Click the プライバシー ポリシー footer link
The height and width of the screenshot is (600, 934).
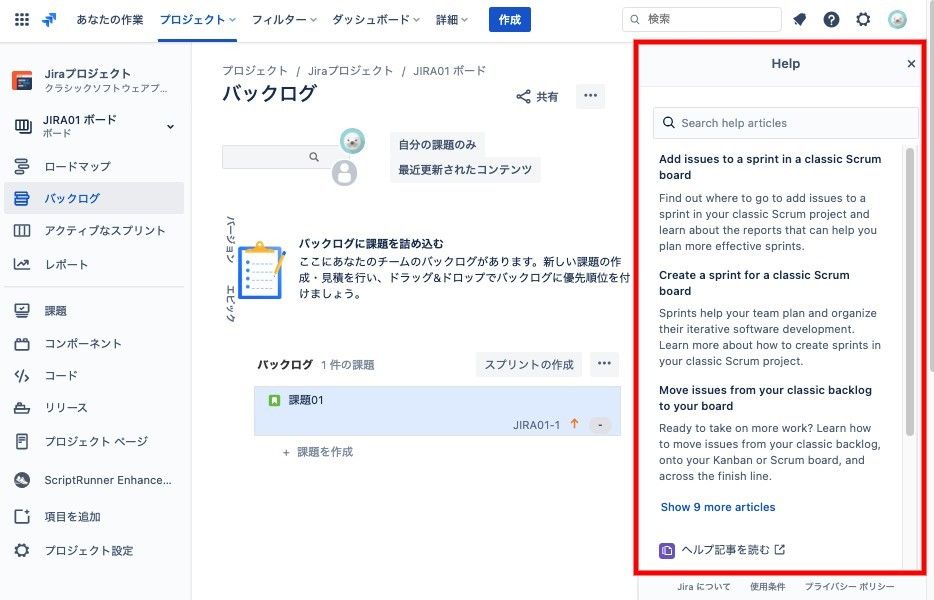(849, 587)
